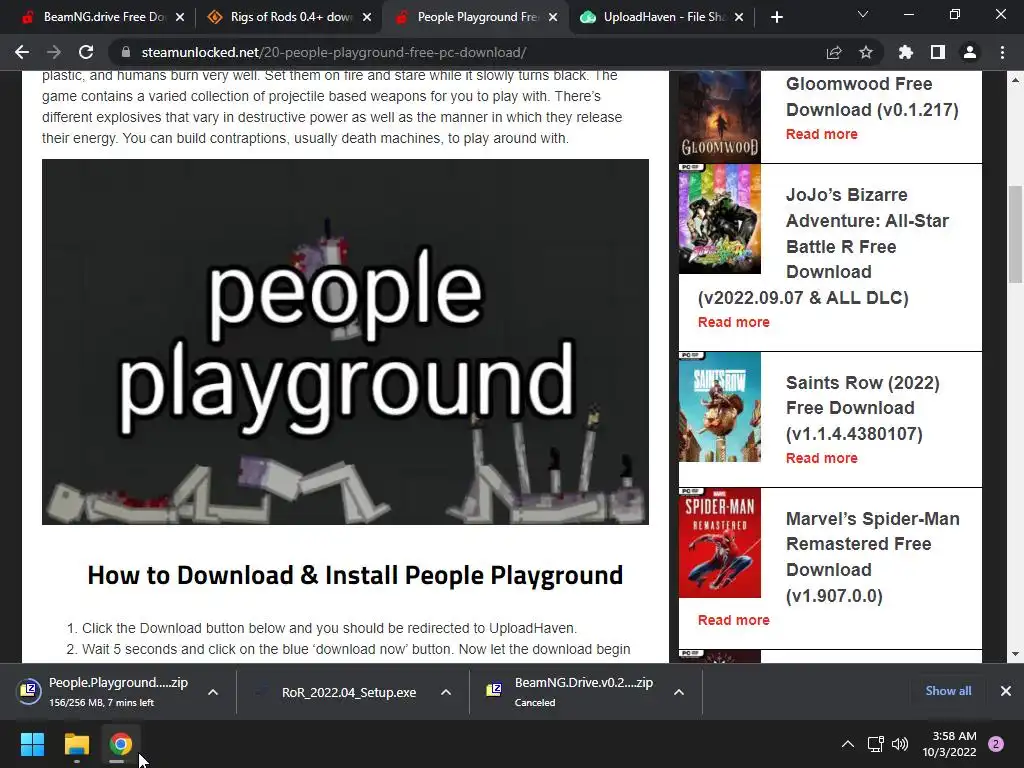View site info via the lock icon
1024x768 pixels.
coord(126,52)
